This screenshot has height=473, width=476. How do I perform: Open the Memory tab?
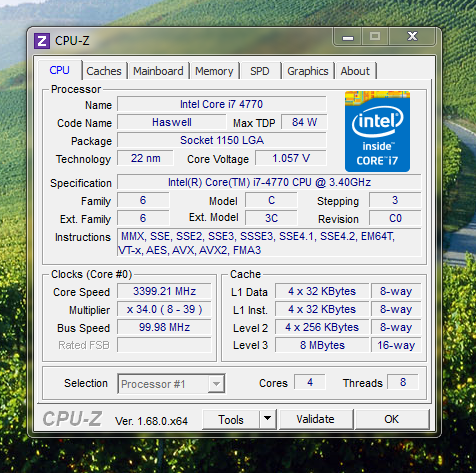click(214, 71)
